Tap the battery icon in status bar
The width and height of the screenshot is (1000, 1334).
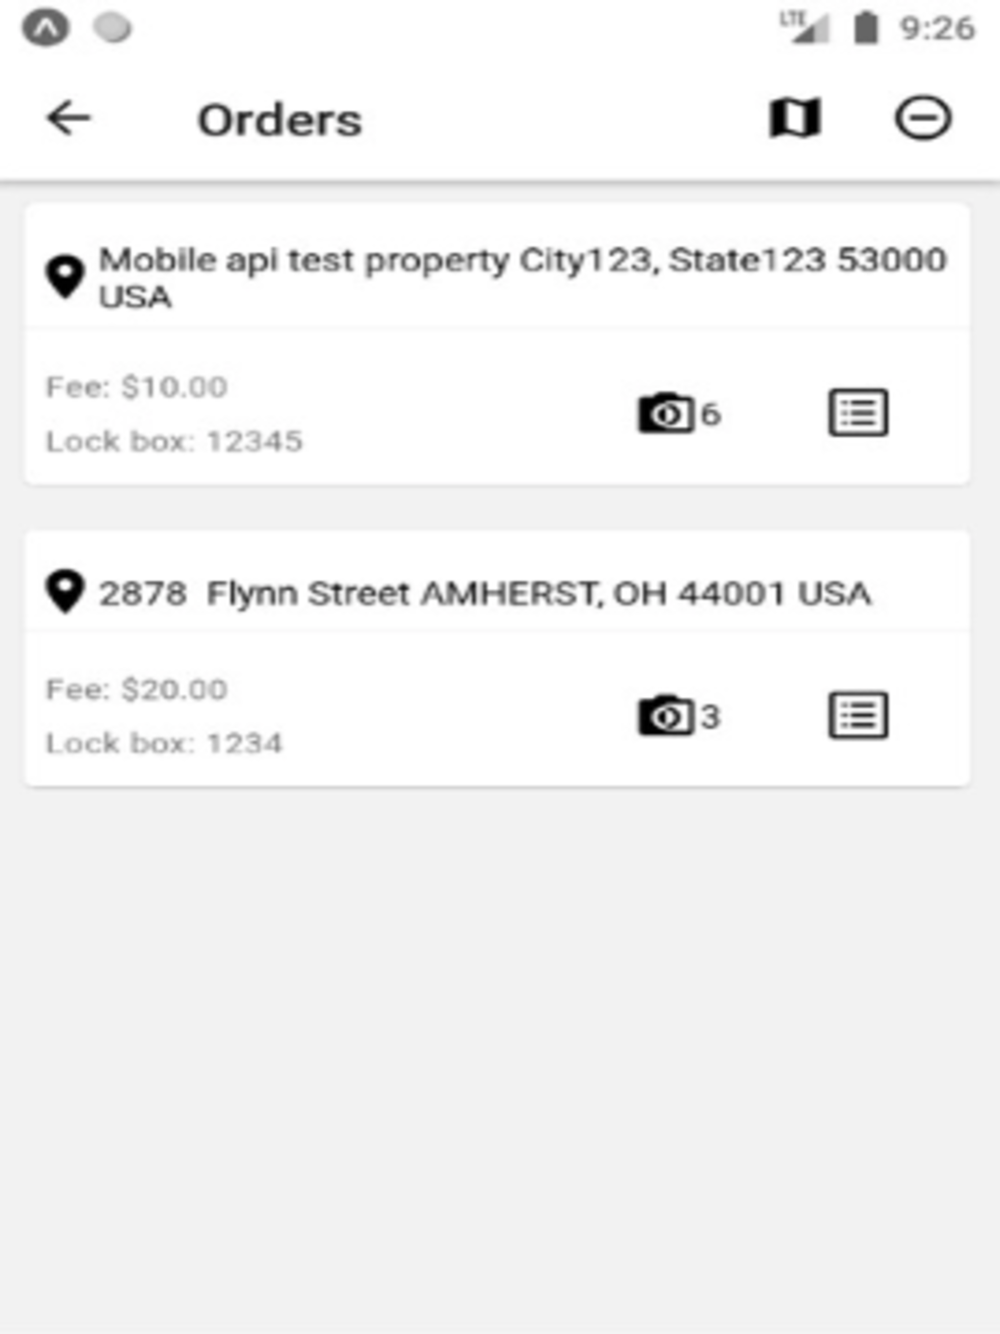866,27
